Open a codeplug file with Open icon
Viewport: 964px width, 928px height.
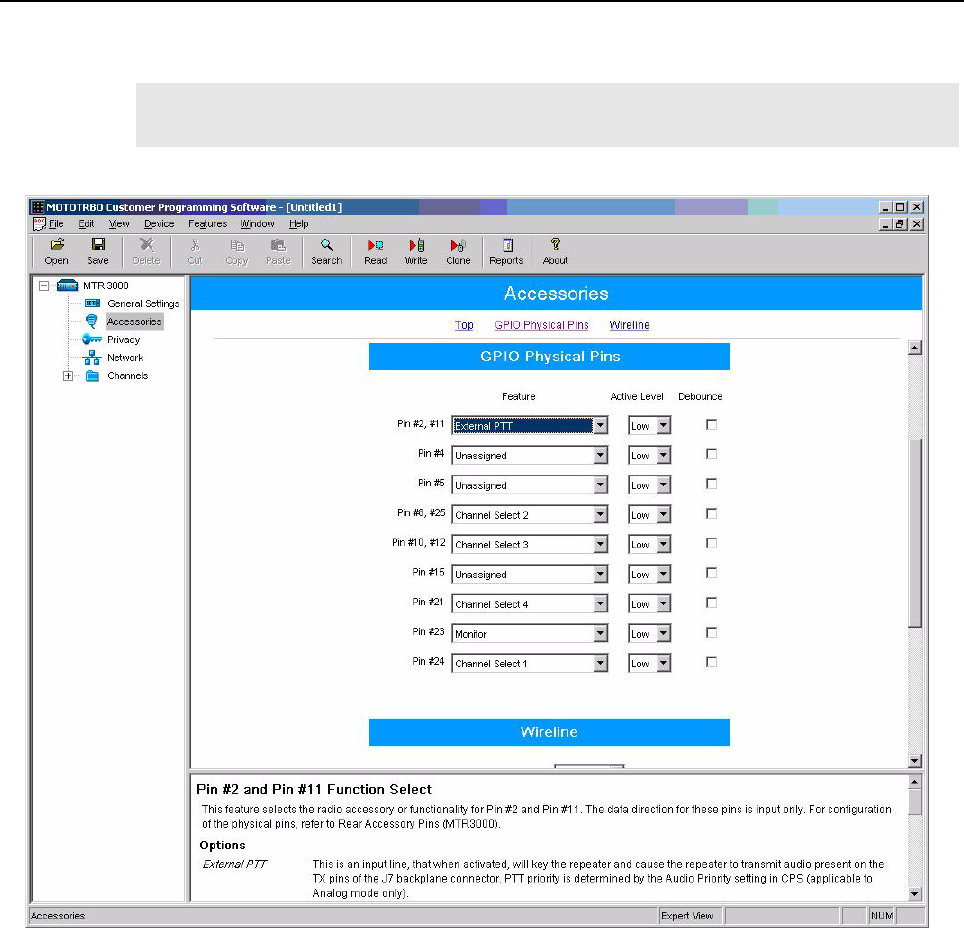coord(57,252)
